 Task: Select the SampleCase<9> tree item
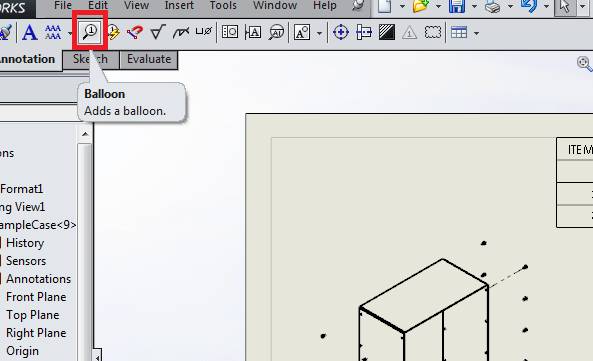pos(38,225)
